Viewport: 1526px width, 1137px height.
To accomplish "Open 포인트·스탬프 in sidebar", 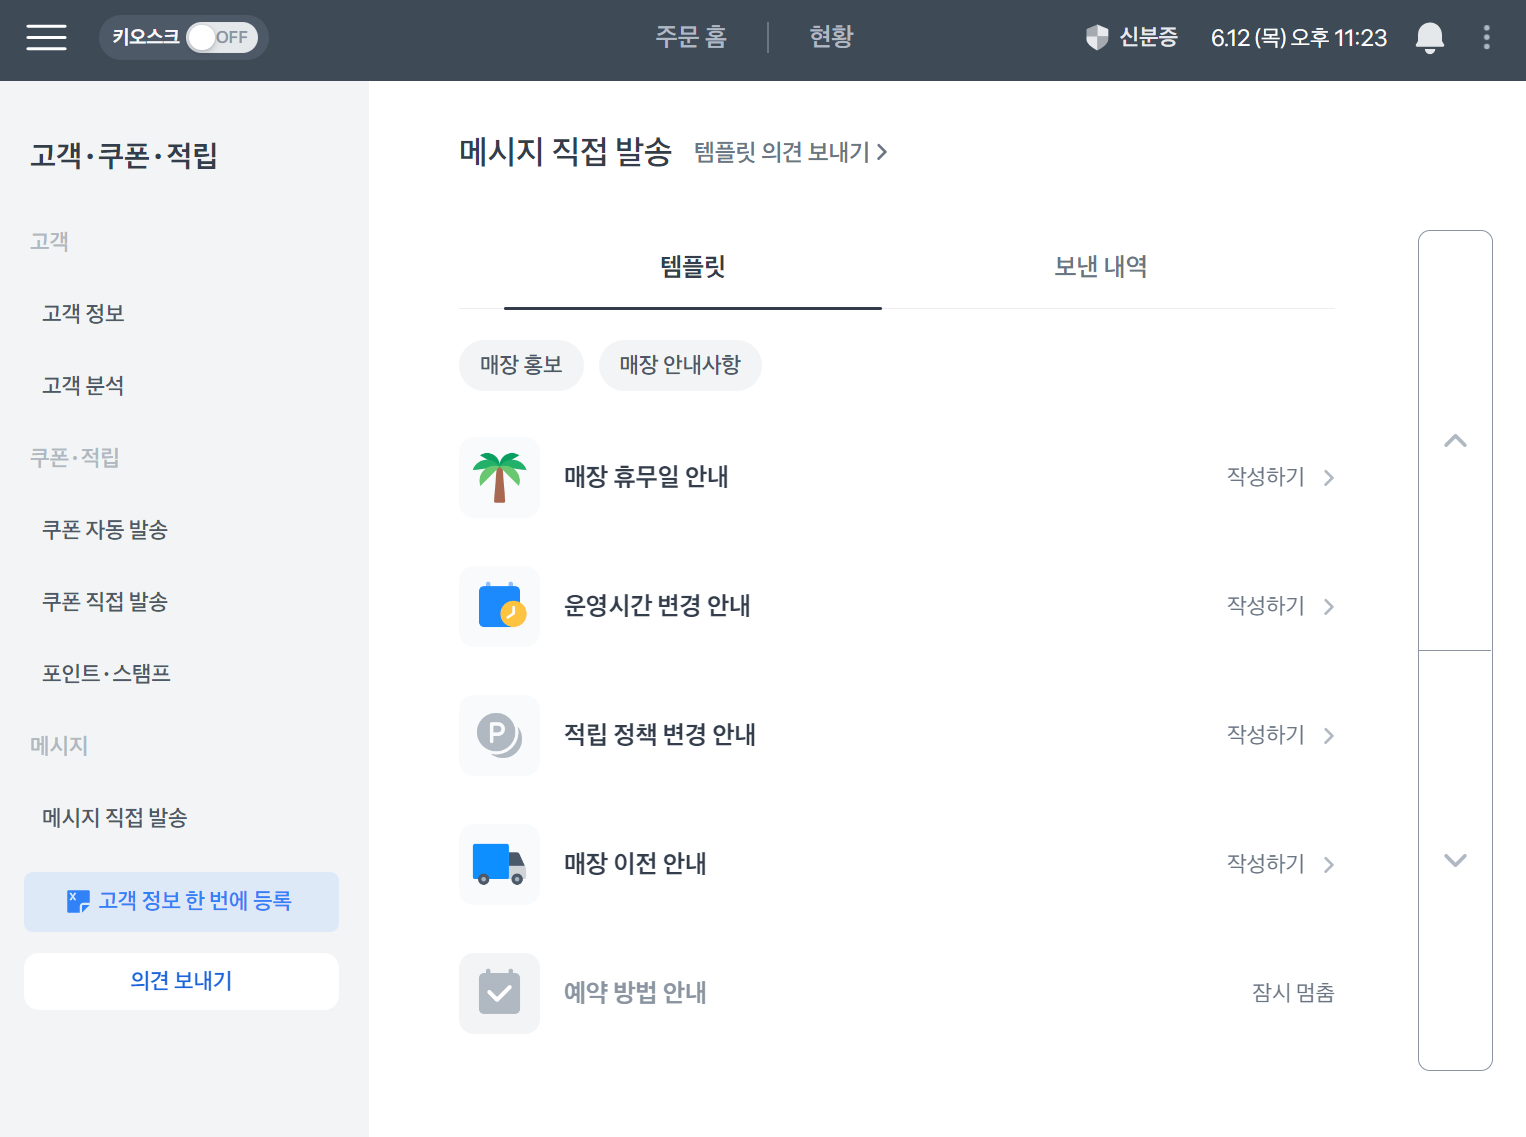I will pos(106,674).
